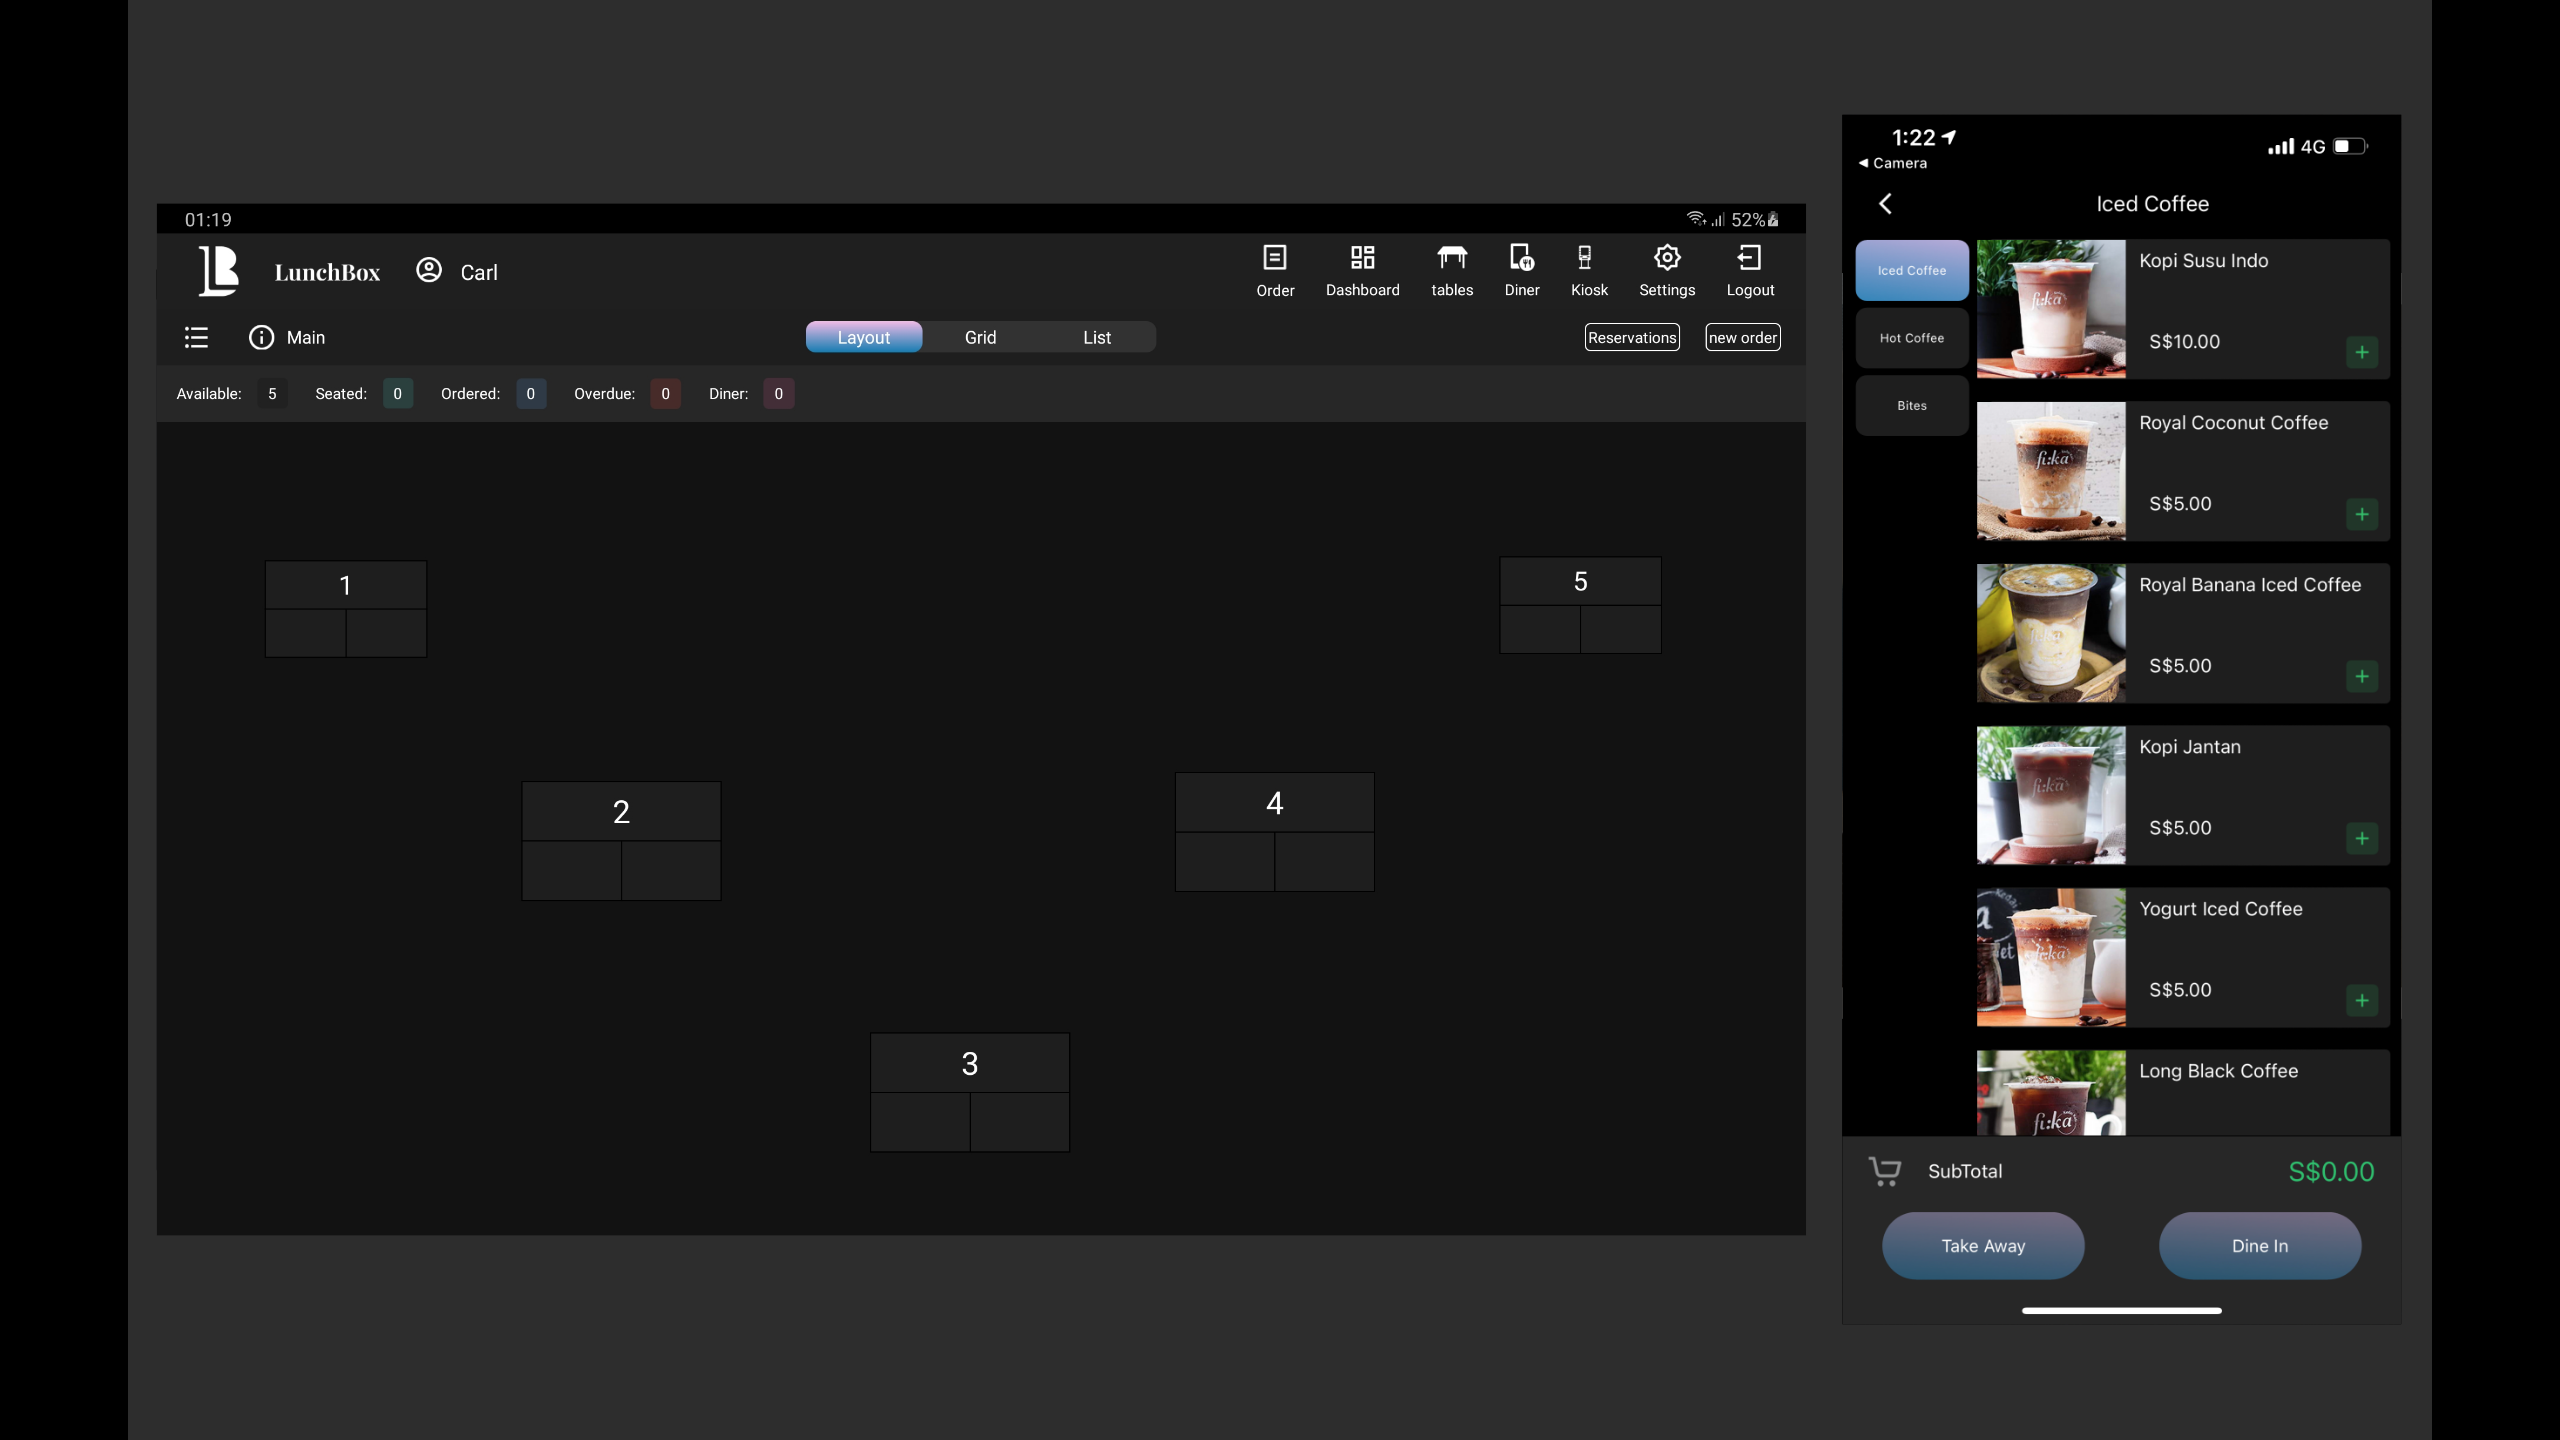Switch to Grid view tab
The height and width of the screenshot is (1440, 2560).
[980, 338]
